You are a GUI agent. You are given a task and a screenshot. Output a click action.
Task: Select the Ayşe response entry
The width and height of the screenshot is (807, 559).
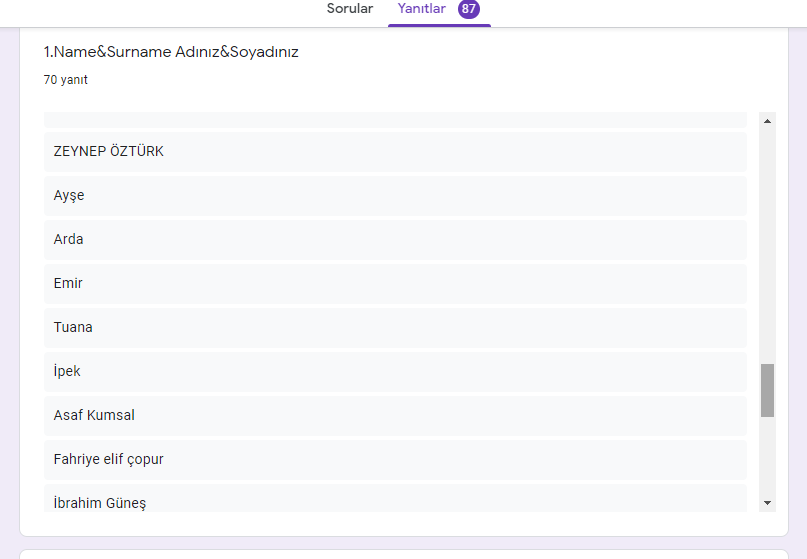point(395,196)
